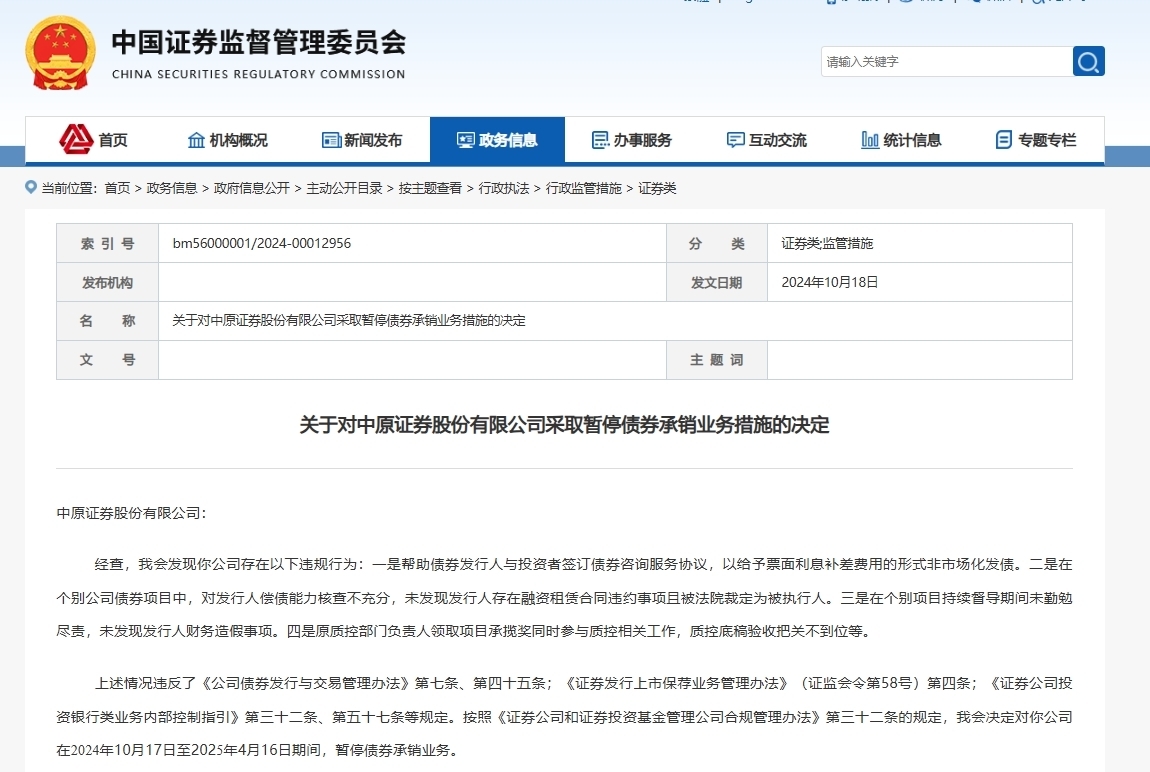
Task: Focus the keyword search input field
Action: (x=947, y=62)
